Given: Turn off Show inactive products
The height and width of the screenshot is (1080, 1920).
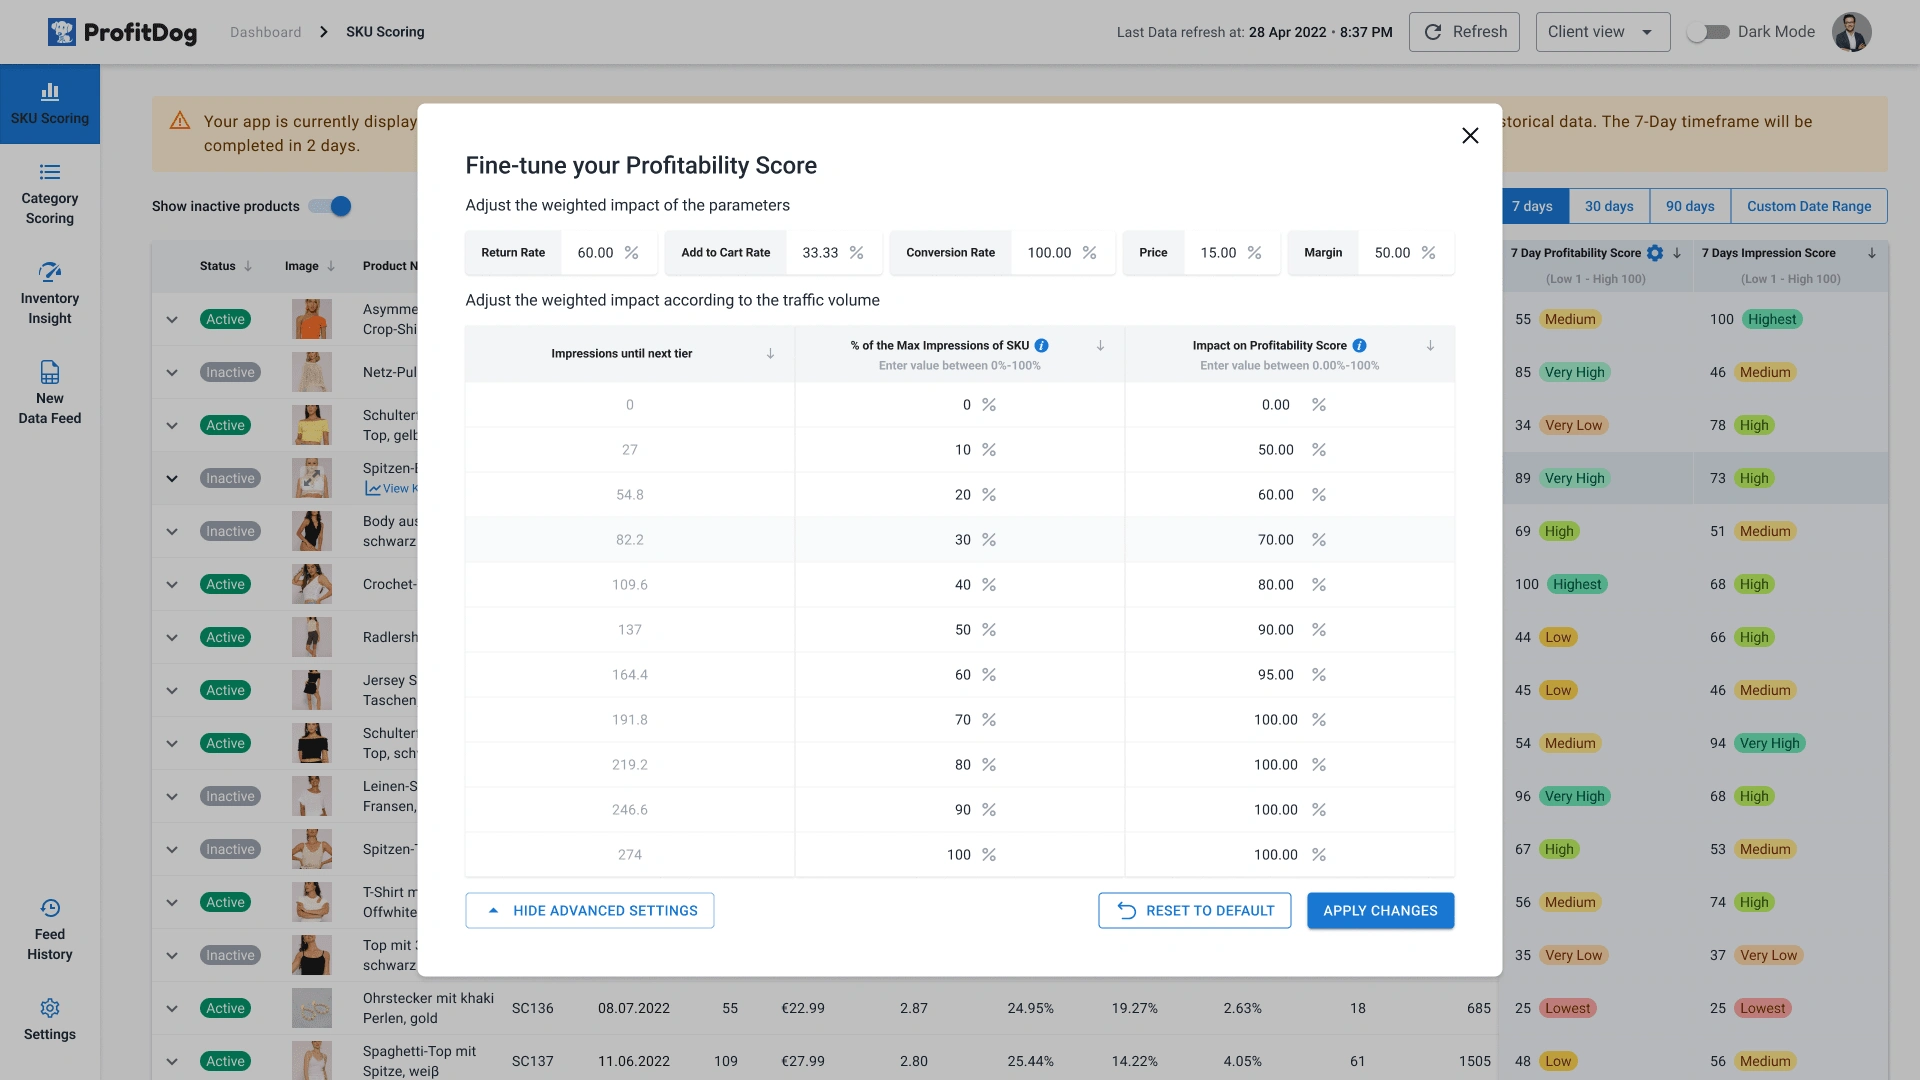Looking at the screenshot, I should (x=330, y=206).
